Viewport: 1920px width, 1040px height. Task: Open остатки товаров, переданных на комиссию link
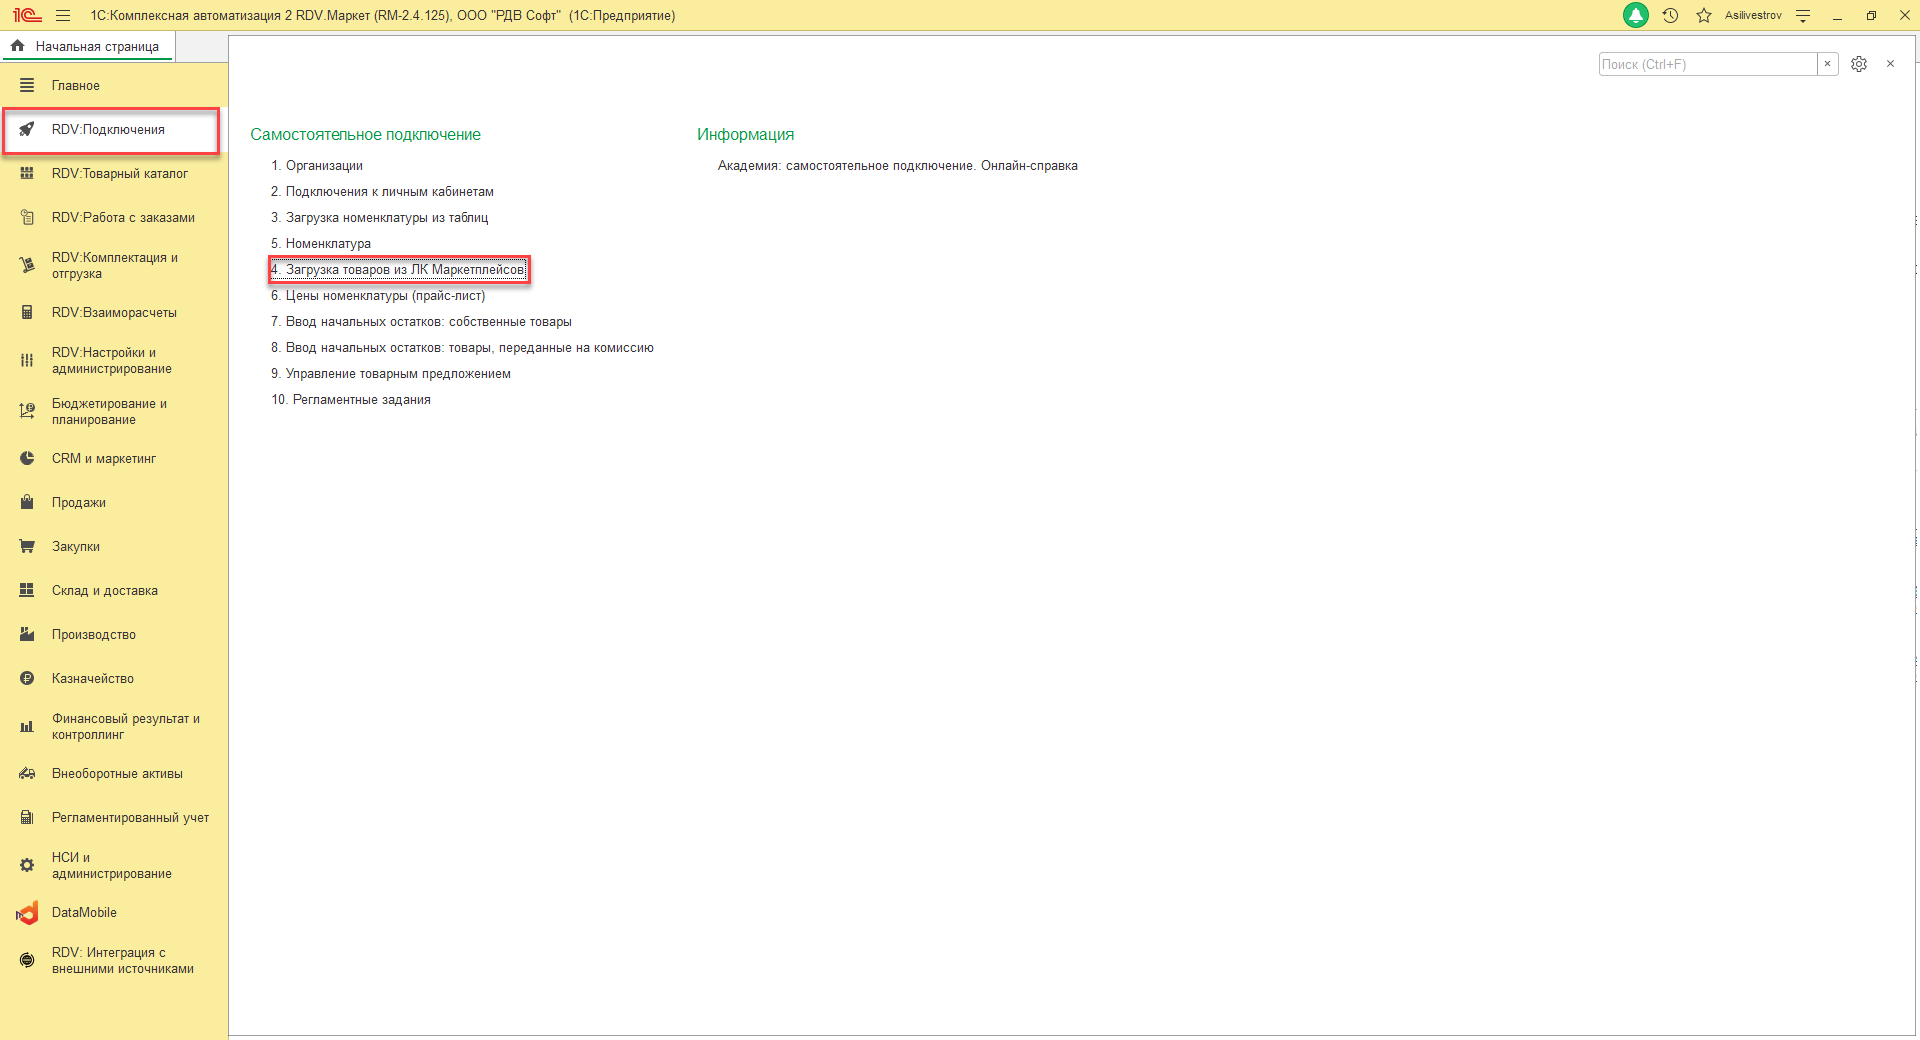click(x=462, y=347)
